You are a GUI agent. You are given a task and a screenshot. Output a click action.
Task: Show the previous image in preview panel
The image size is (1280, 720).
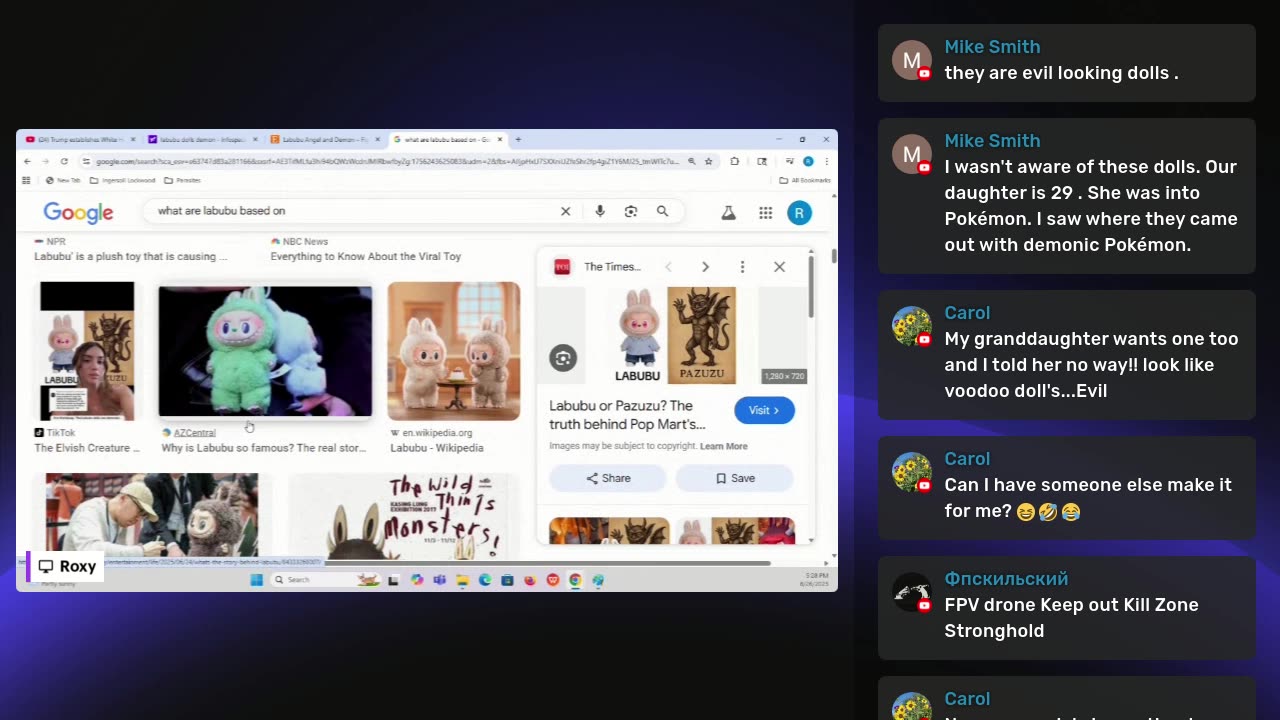pos(668,267)
